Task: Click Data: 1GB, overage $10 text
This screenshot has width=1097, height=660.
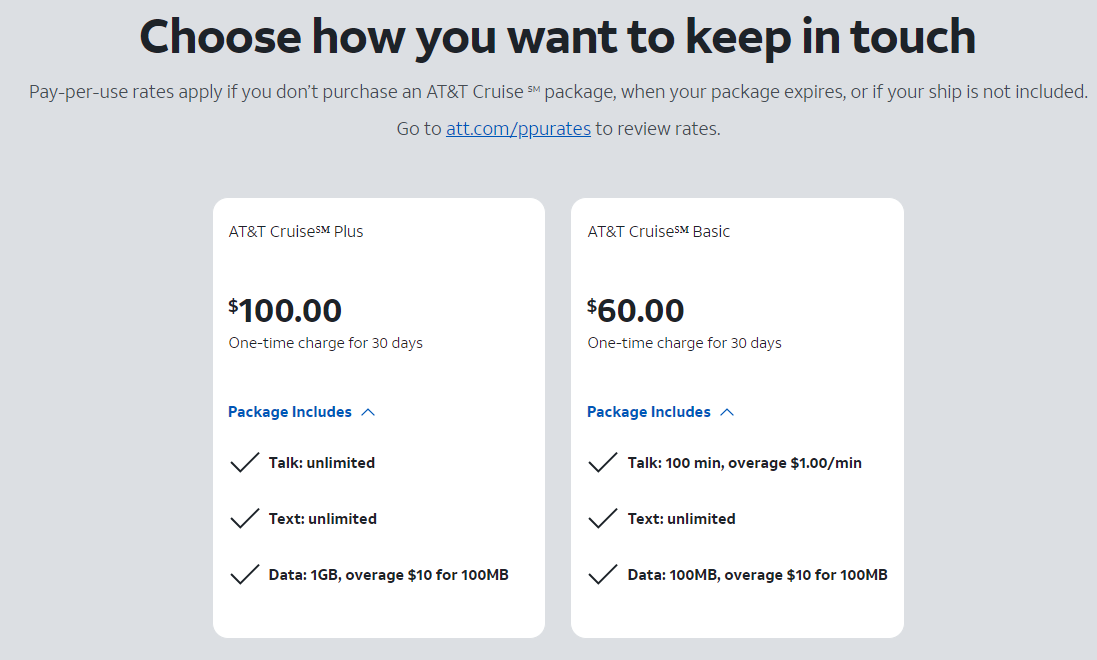Action: coord(389,575)
